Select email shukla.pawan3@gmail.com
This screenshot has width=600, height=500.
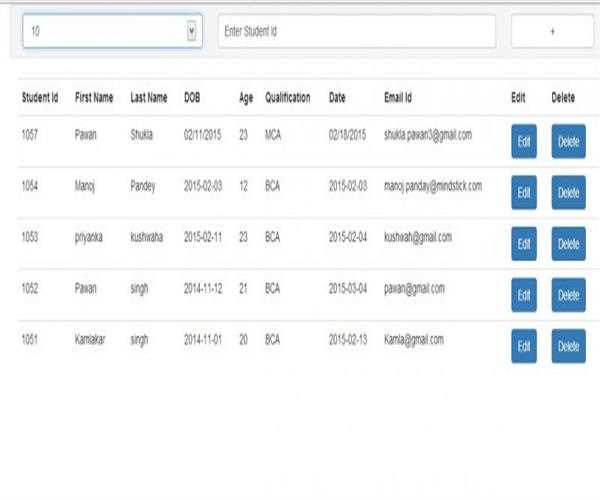pyautogui.click(x=427, y=134)
